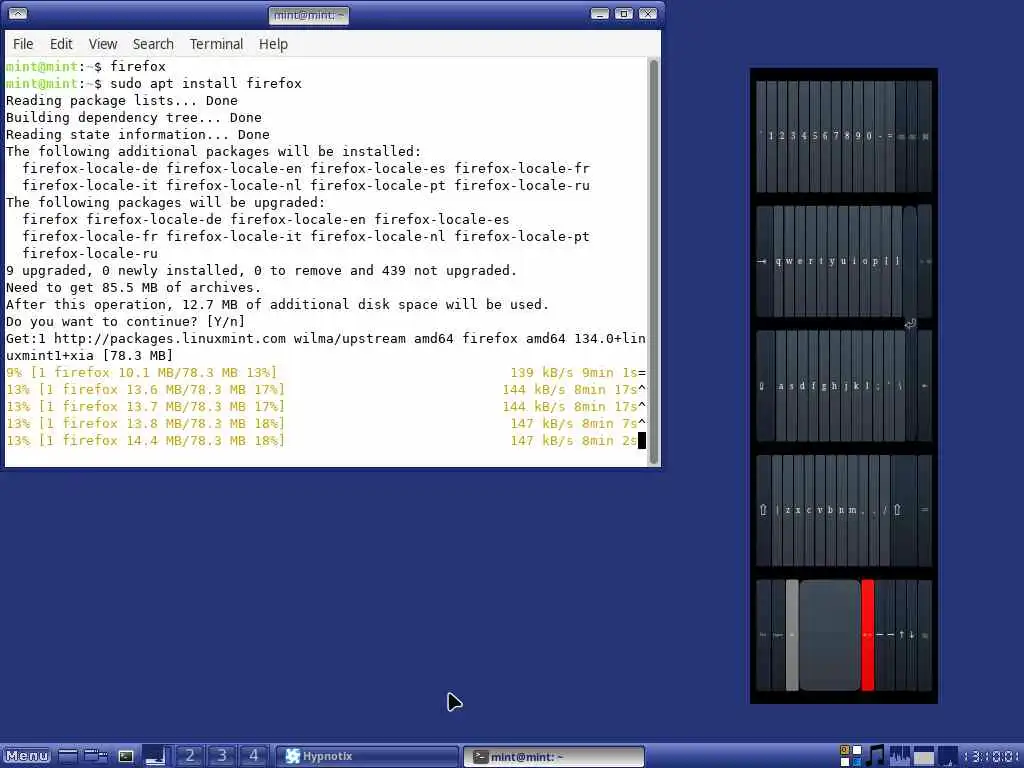Open the File menu in terminal
The image size is (1024, 768).
(23, 44)
